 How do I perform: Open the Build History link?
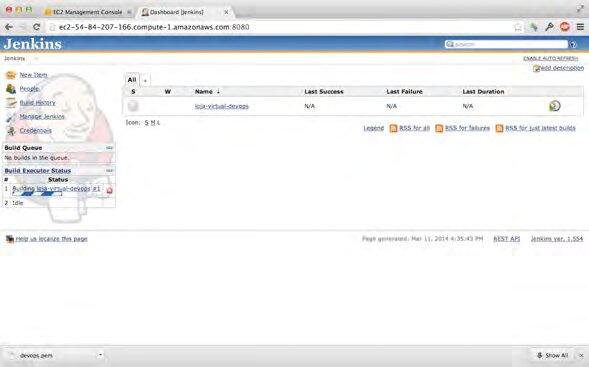[38, 103]
